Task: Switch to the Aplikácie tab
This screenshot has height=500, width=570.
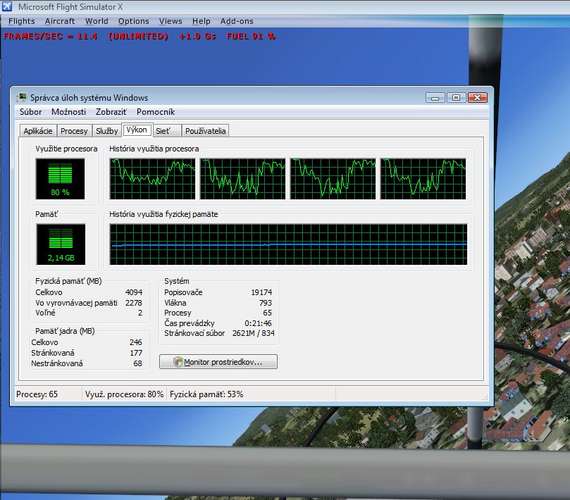Action: tap(38, 131)
